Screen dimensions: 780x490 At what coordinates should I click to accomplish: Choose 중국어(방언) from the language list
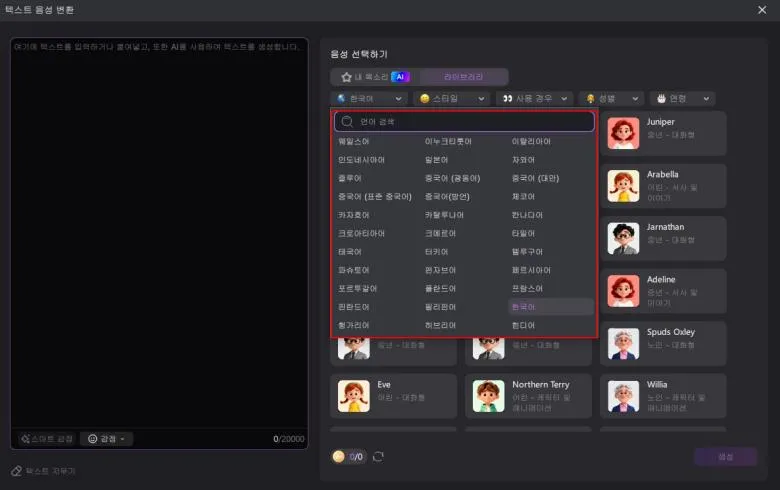447,197
